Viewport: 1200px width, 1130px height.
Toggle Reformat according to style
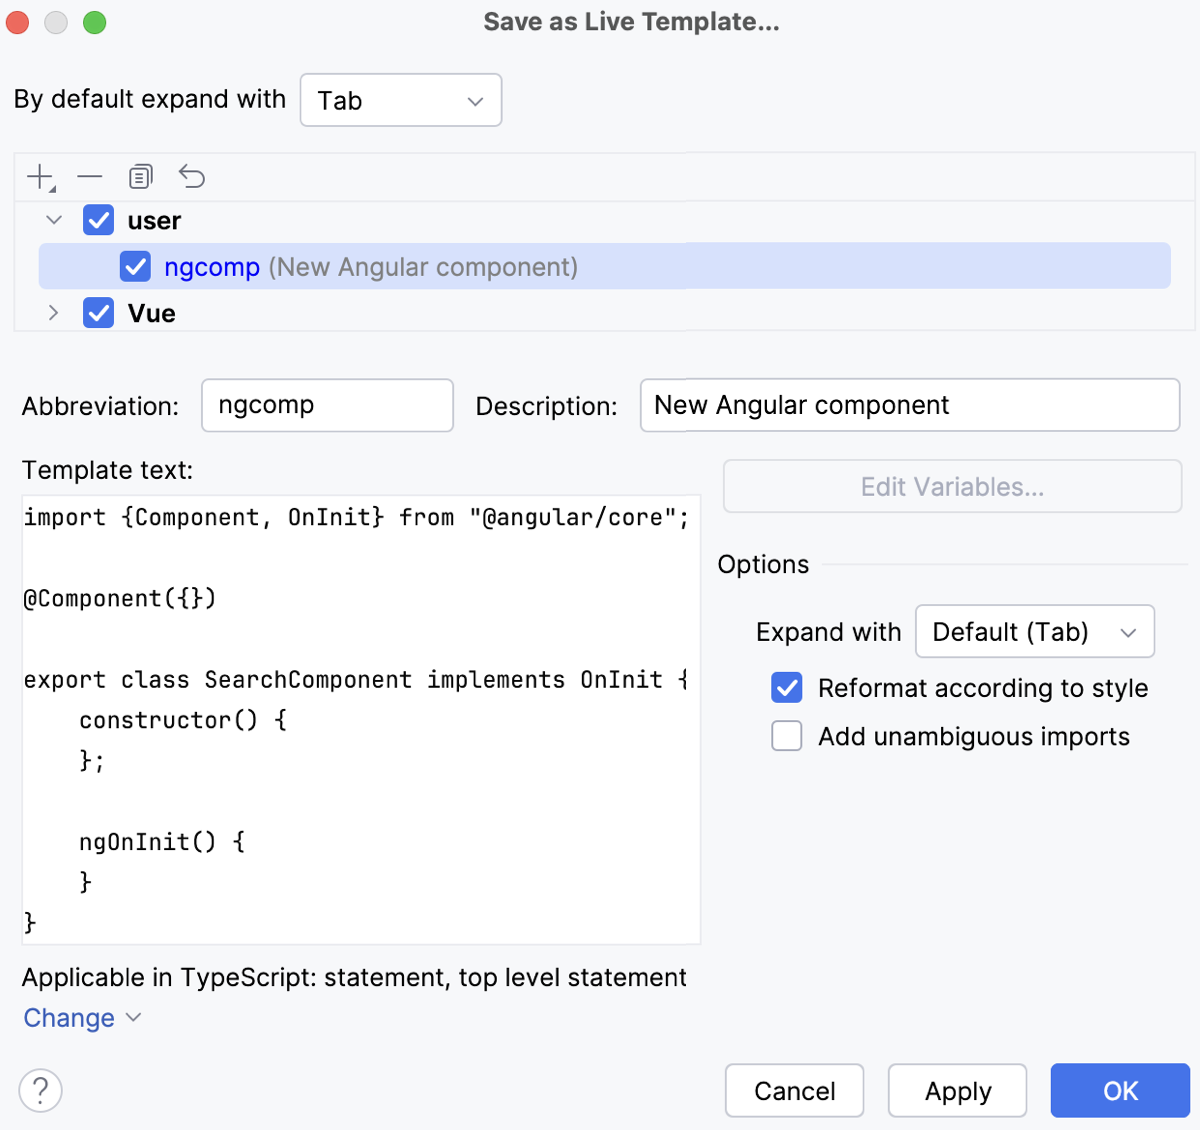(787, 688)
